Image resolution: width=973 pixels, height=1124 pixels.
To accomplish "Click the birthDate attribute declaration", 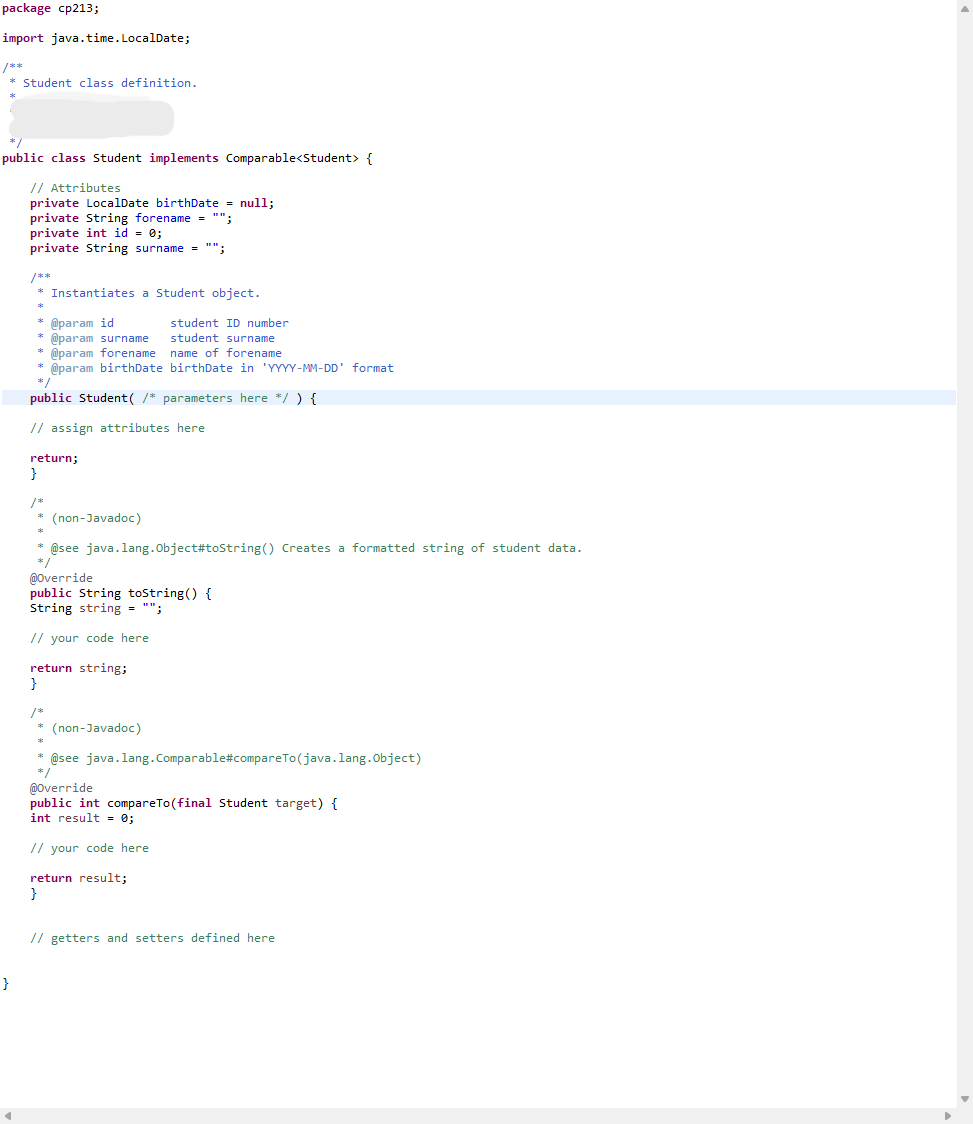I will 150,202.
